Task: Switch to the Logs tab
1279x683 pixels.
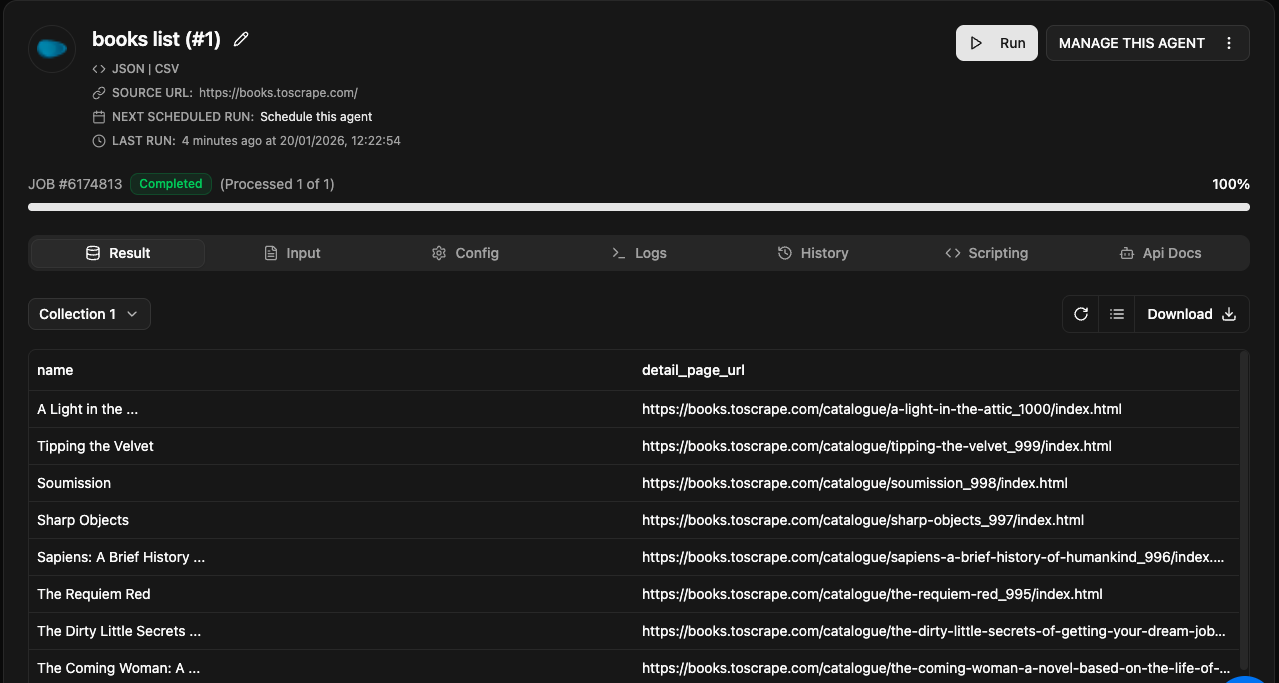Action: pyautogui.click(x=639, y=253)
